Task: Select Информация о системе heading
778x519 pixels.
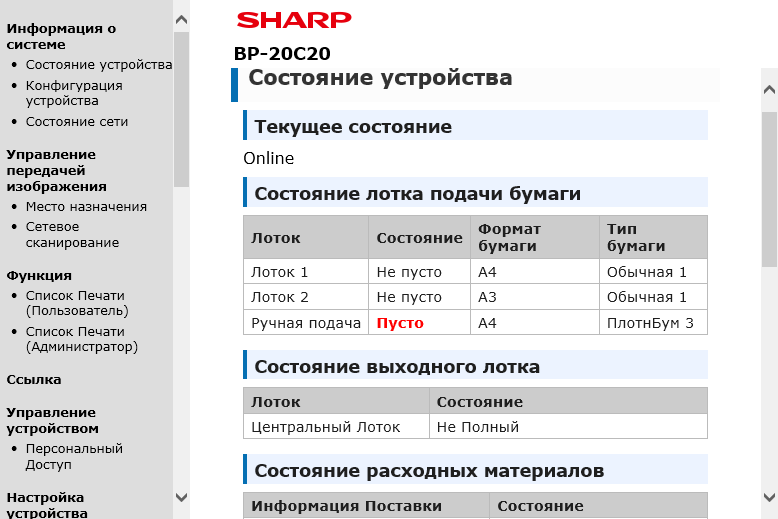Action: click(61, 36)
